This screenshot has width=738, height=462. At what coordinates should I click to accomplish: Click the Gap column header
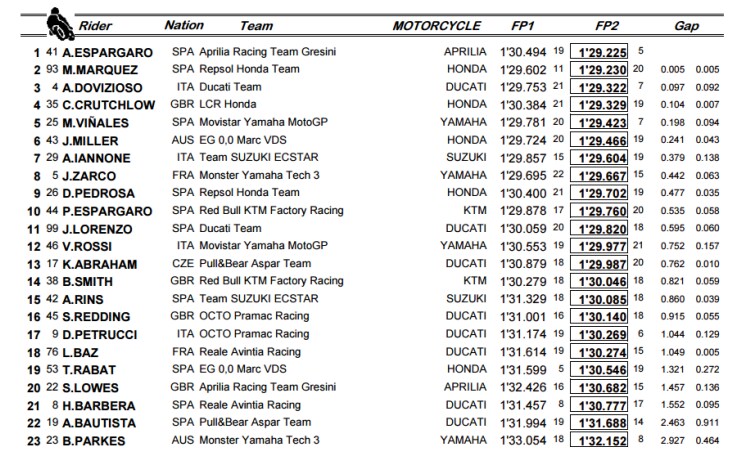[686, 25]
